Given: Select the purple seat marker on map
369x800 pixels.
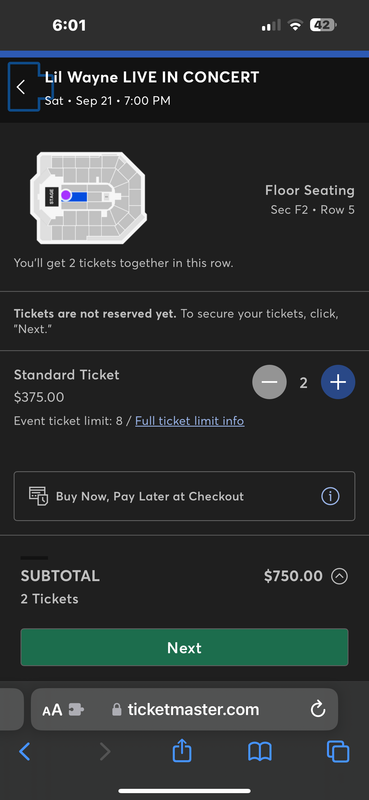Looking at the screenshot, I should (x=66, y=195).
